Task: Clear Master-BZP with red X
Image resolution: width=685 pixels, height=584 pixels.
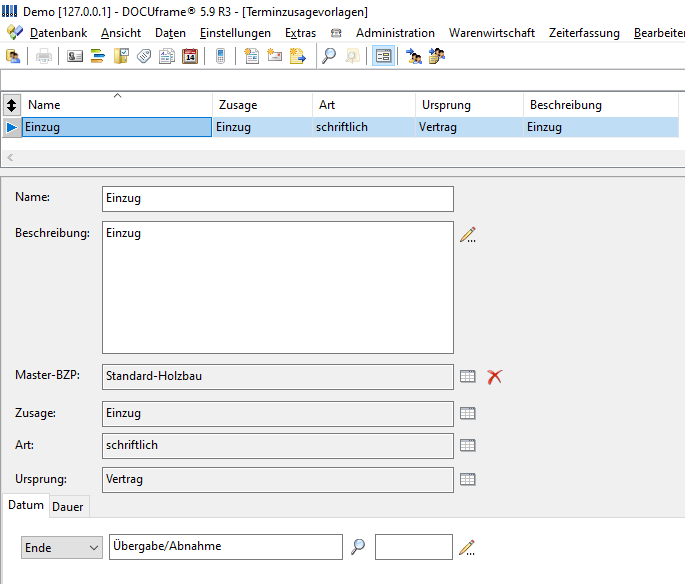Action: click(x=495, y=377)
